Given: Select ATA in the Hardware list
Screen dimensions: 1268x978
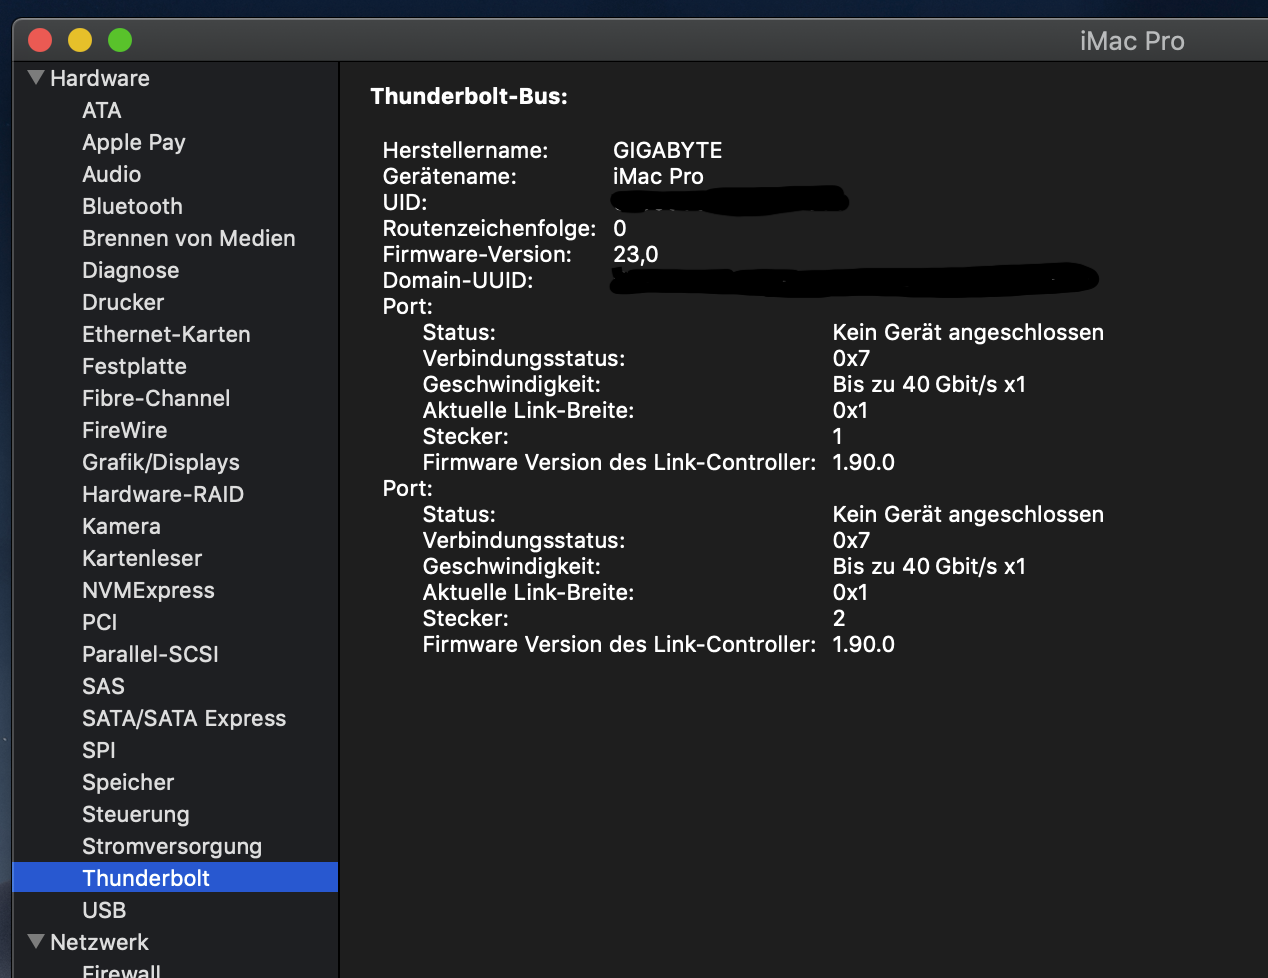Looking at the screenshot, I should coord(102,110).
